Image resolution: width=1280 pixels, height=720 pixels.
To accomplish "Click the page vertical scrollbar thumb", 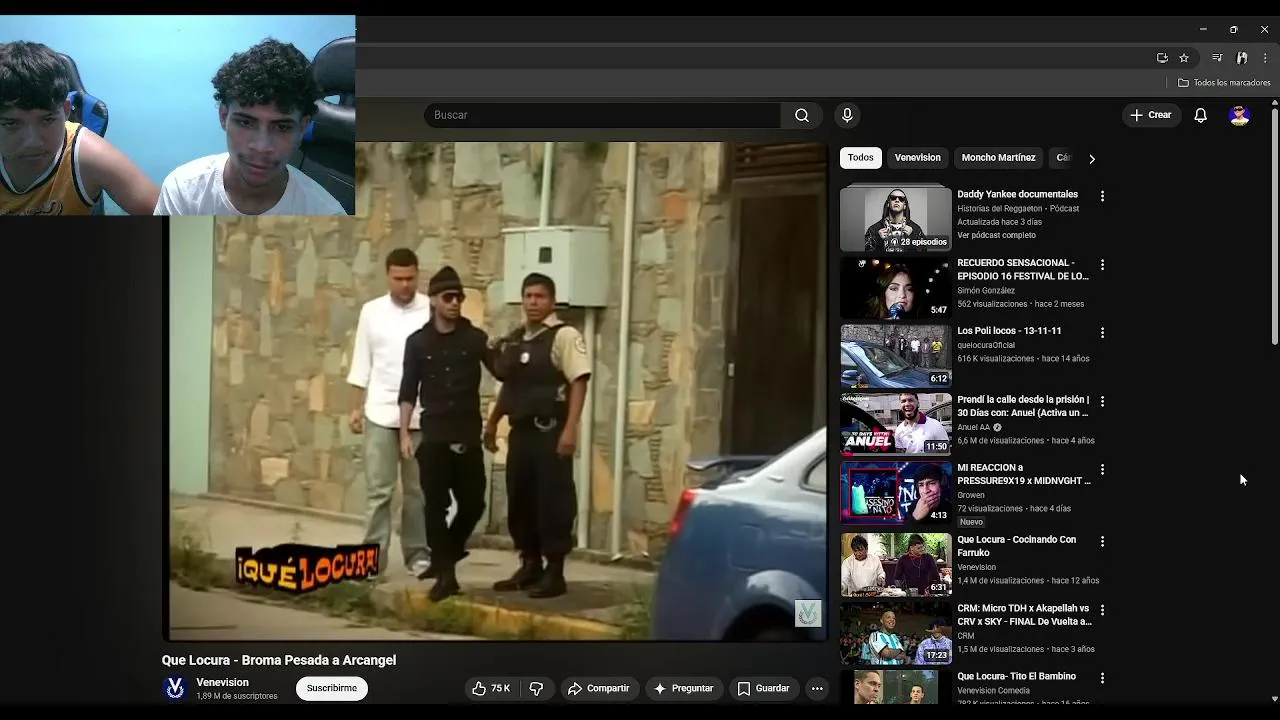I will coord(1274,226).
